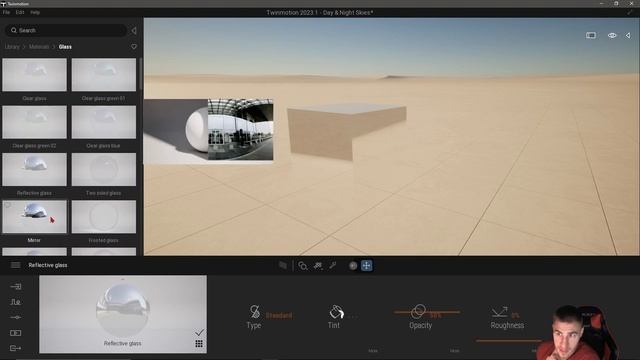Viewport: 640px width, 360px height.
Task: Select the Mirror material thumbnail
Action: tap(34, 217)
